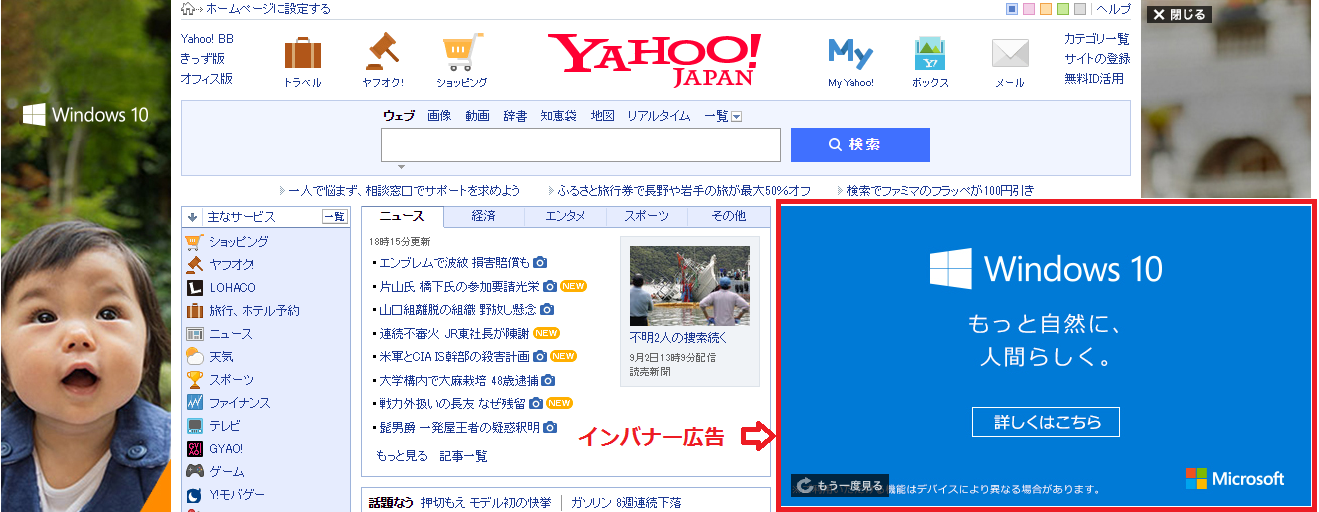This screenshot has width=1319, height=512.
Task: Focus the web search input field
Action: [581, 145]
